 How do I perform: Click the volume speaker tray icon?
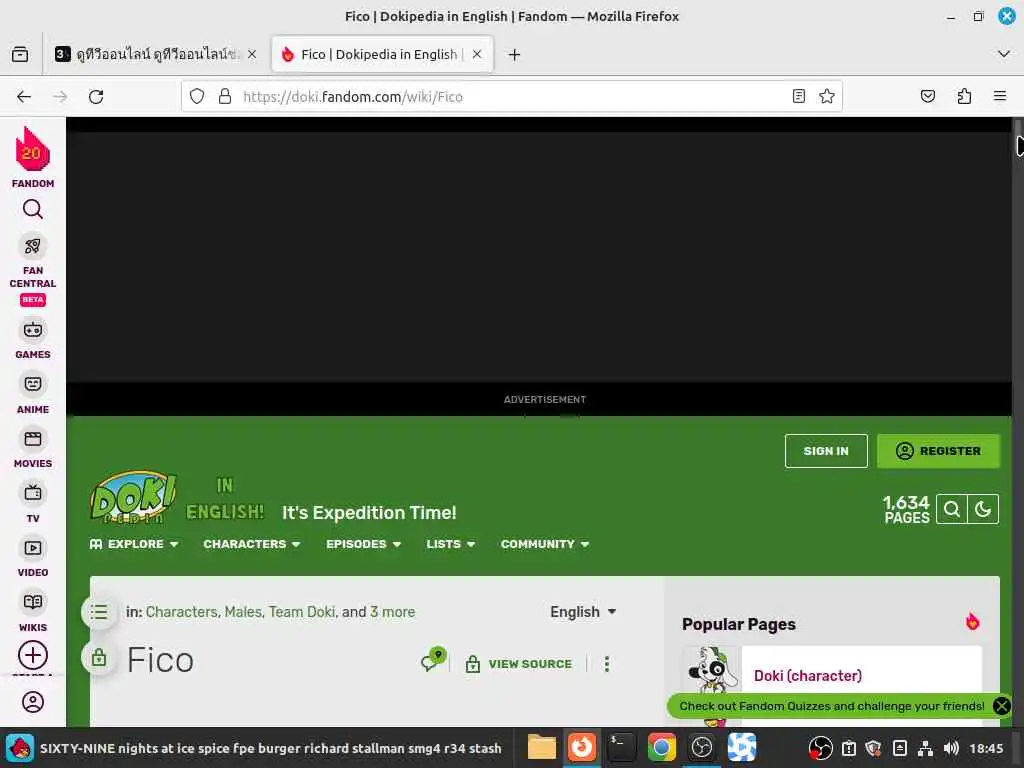[952, 748]
